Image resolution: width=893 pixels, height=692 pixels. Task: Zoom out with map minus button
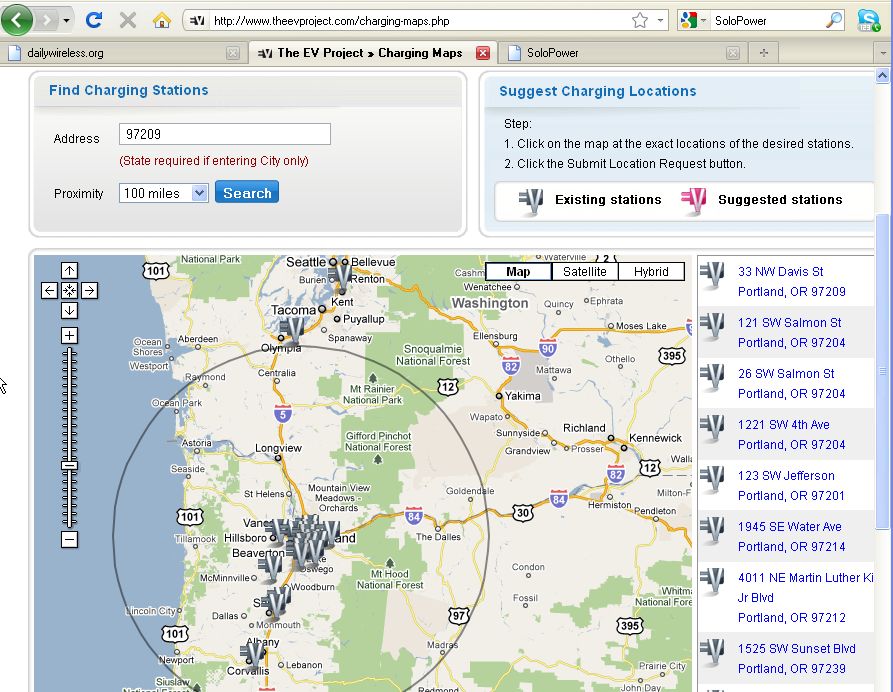pos(69,540)
